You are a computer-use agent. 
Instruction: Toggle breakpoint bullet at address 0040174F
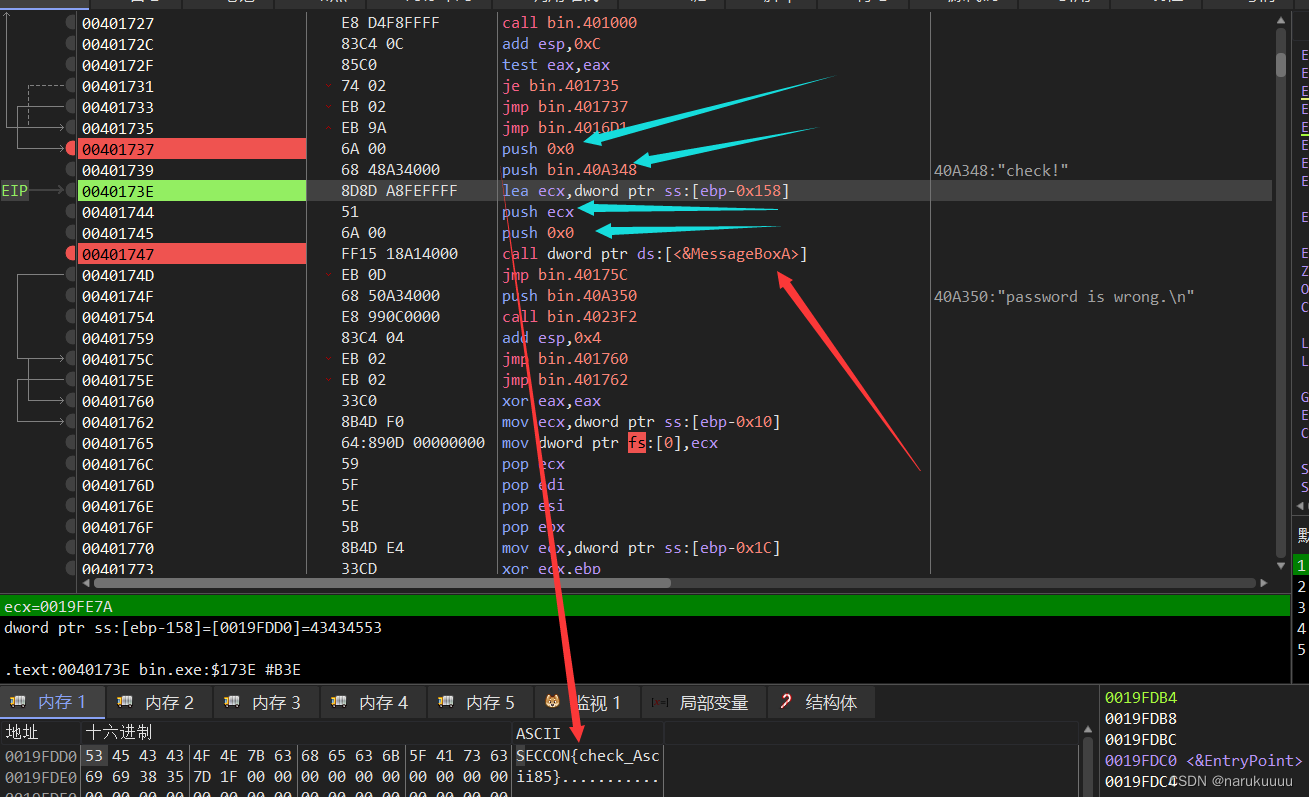71,296
